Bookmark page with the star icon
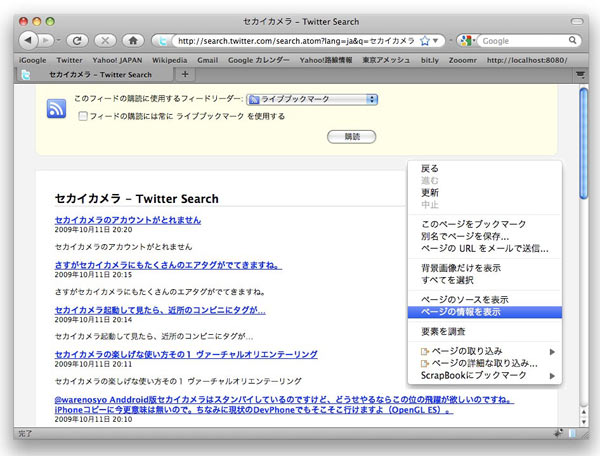The width and height of the screenshot is (600, 456). tap(424, 41)
